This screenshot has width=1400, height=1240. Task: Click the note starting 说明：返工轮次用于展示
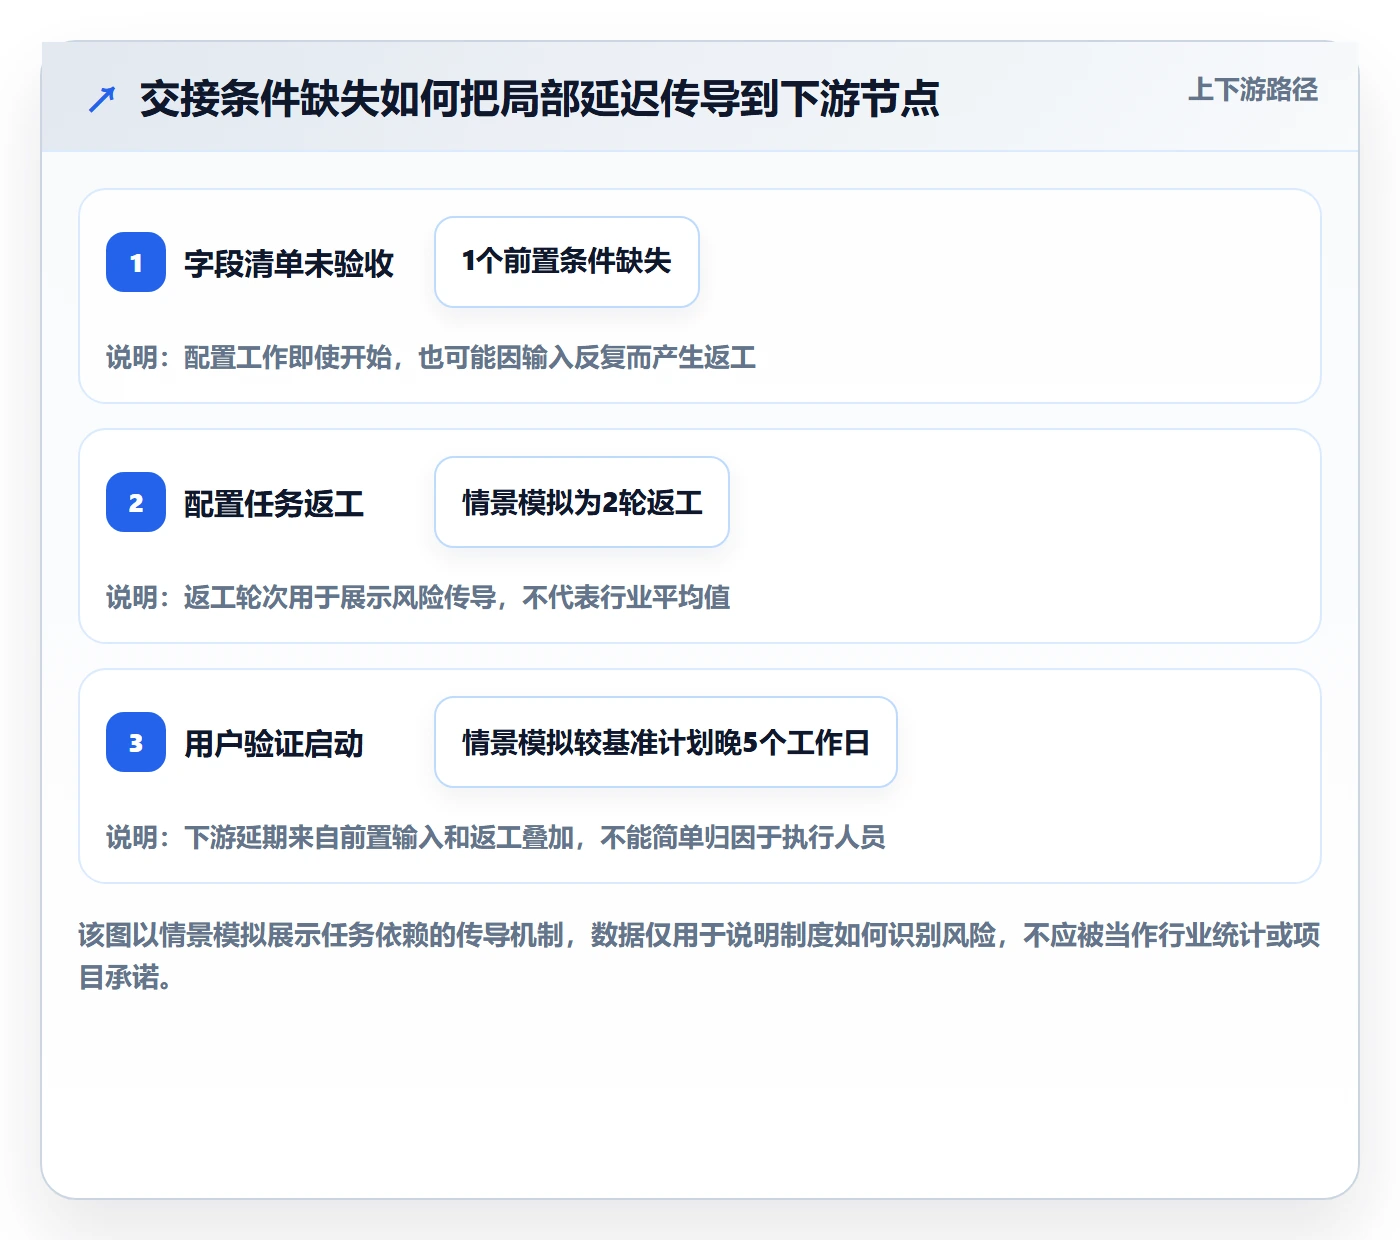click(418, 598)
